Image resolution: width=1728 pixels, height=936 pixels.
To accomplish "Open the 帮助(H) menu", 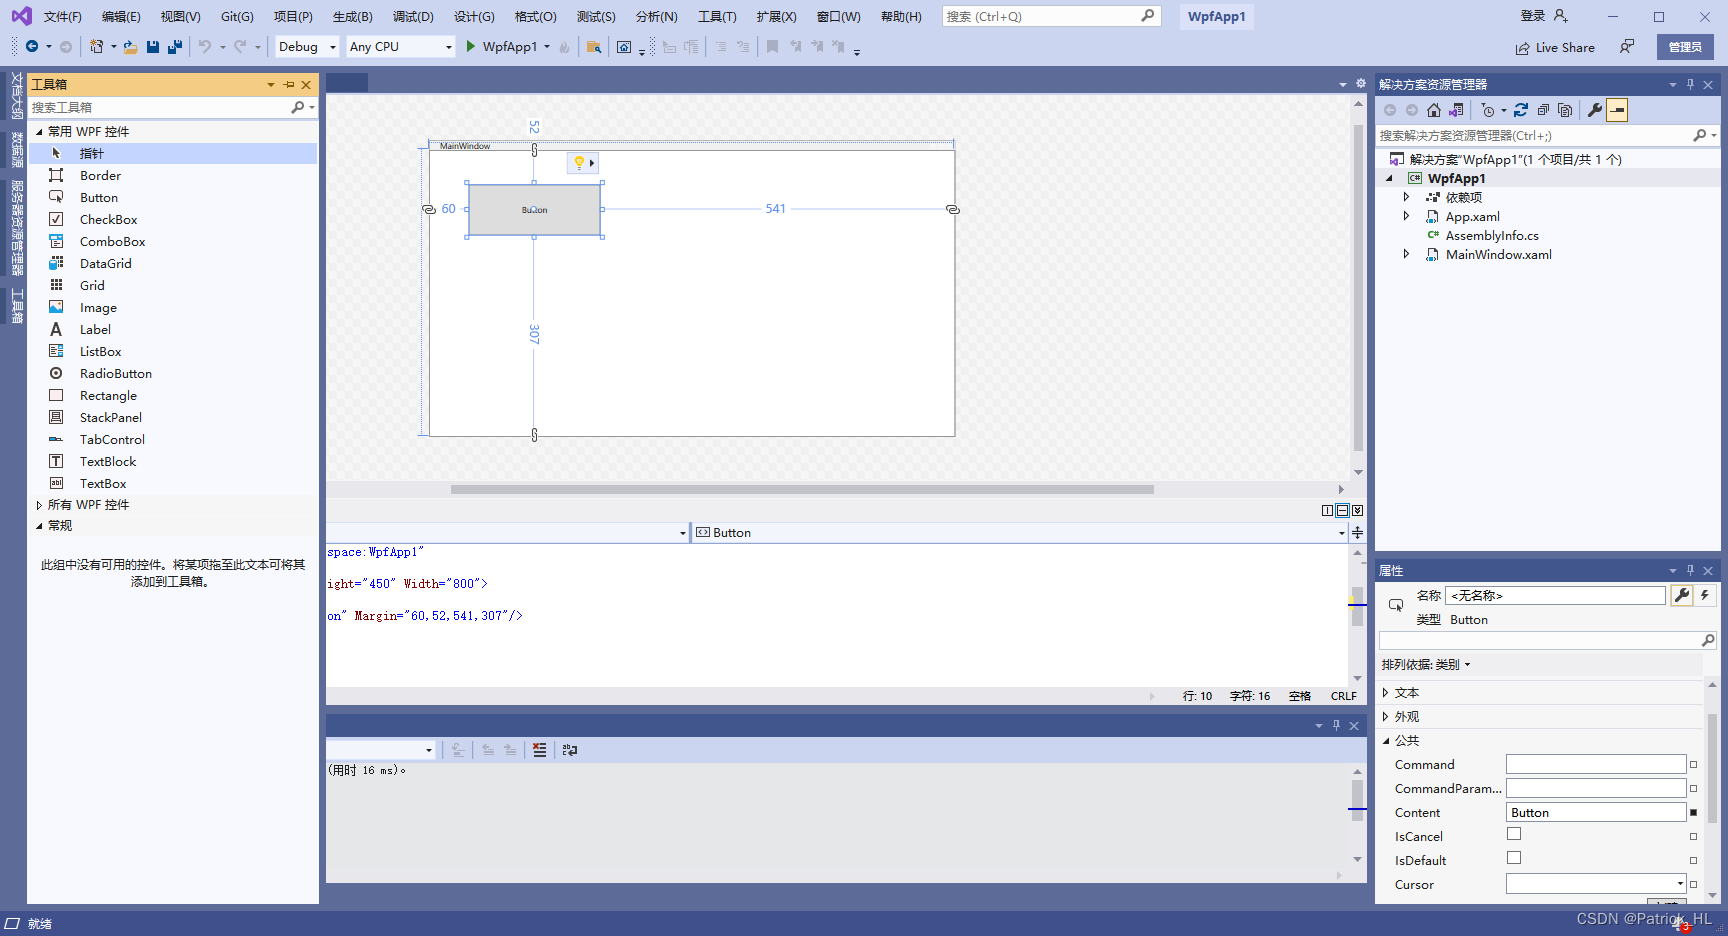I will click(x=901, y=16).
